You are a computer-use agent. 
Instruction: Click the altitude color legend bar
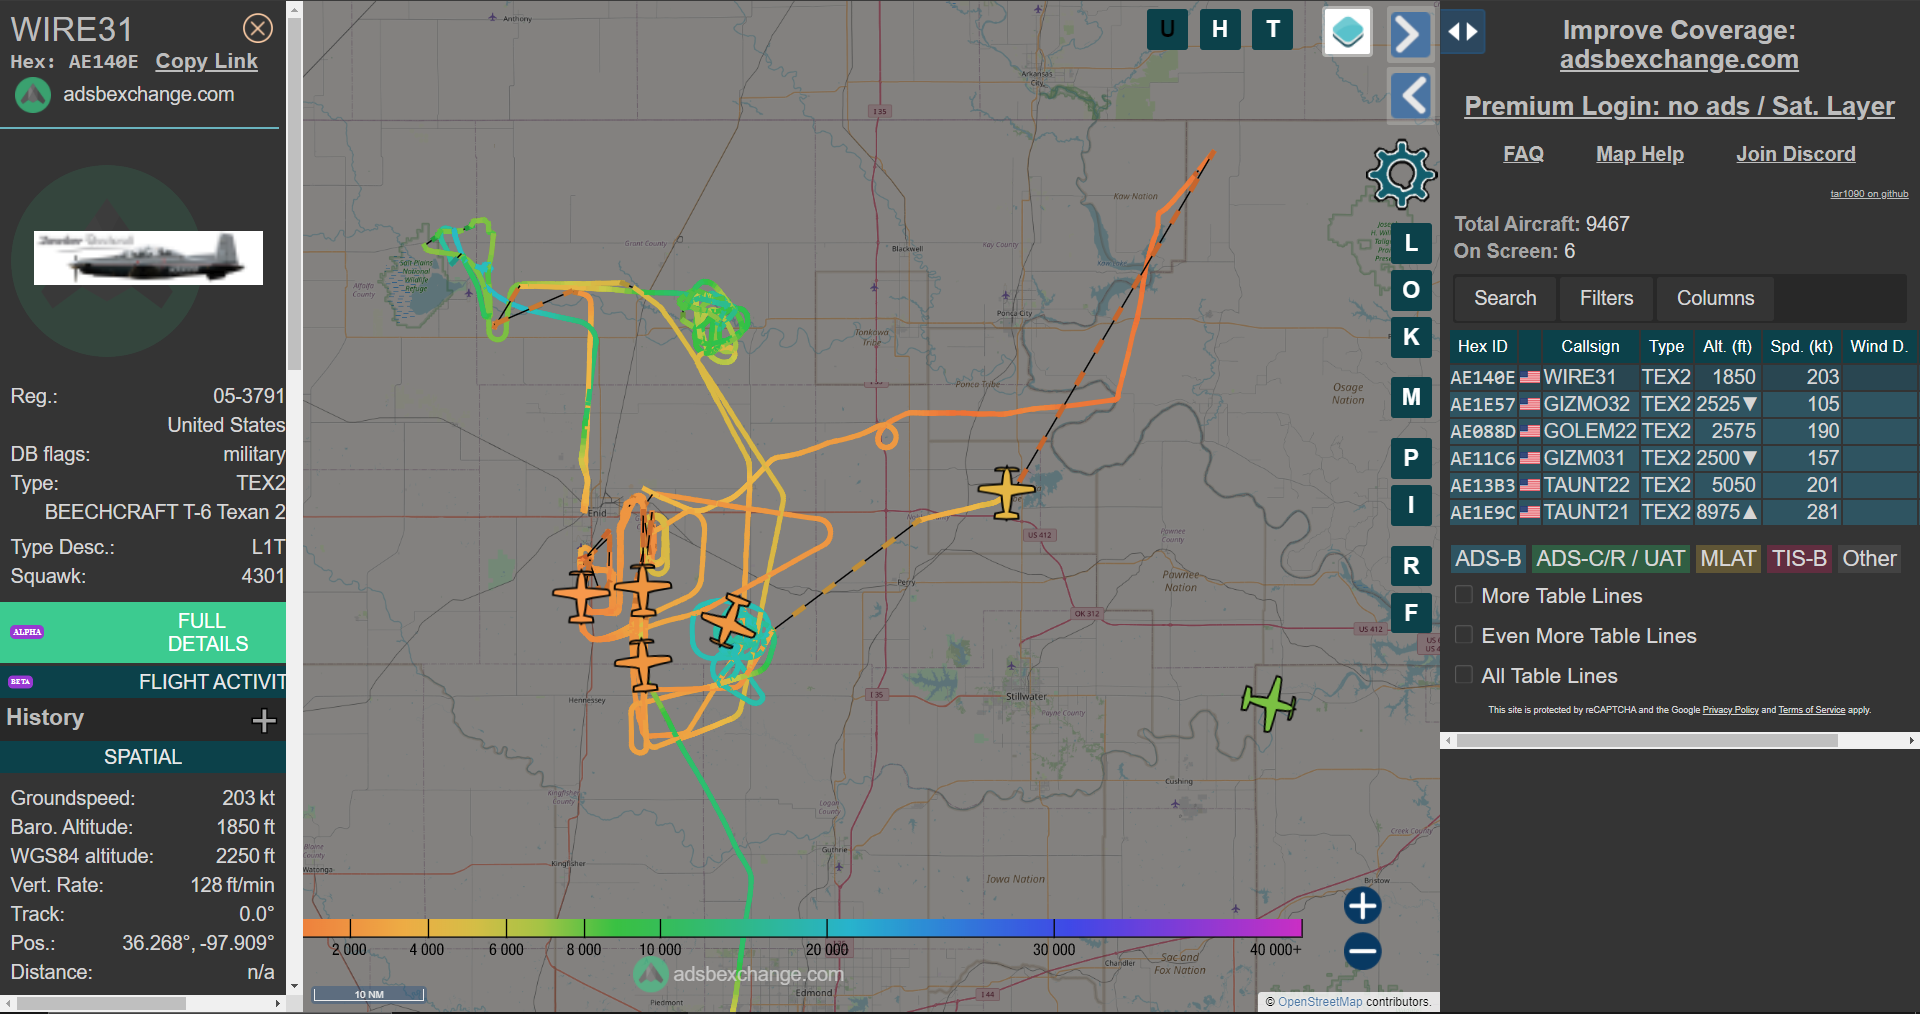(802, 928)
